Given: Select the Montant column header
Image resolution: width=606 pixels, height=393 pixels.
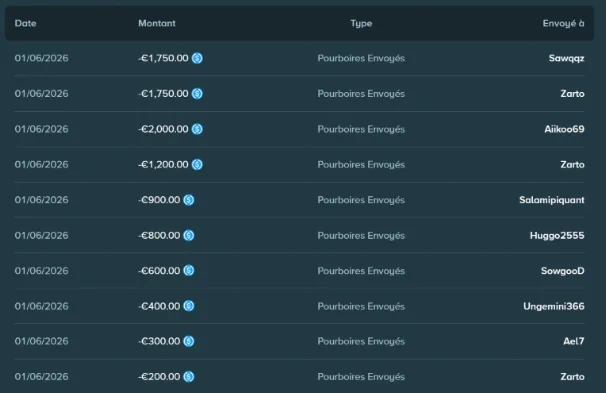Looking at the screenshot, I should point(157,23).
